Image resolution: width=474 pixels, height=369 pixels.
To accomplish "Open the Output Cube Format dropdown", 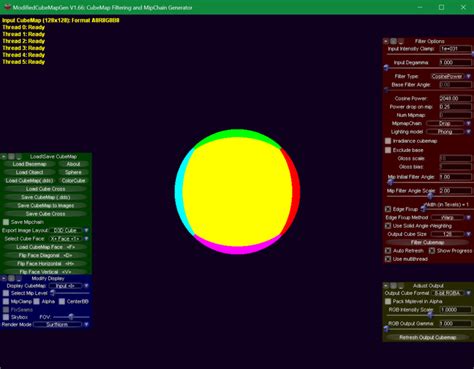I will click(468, 293).
